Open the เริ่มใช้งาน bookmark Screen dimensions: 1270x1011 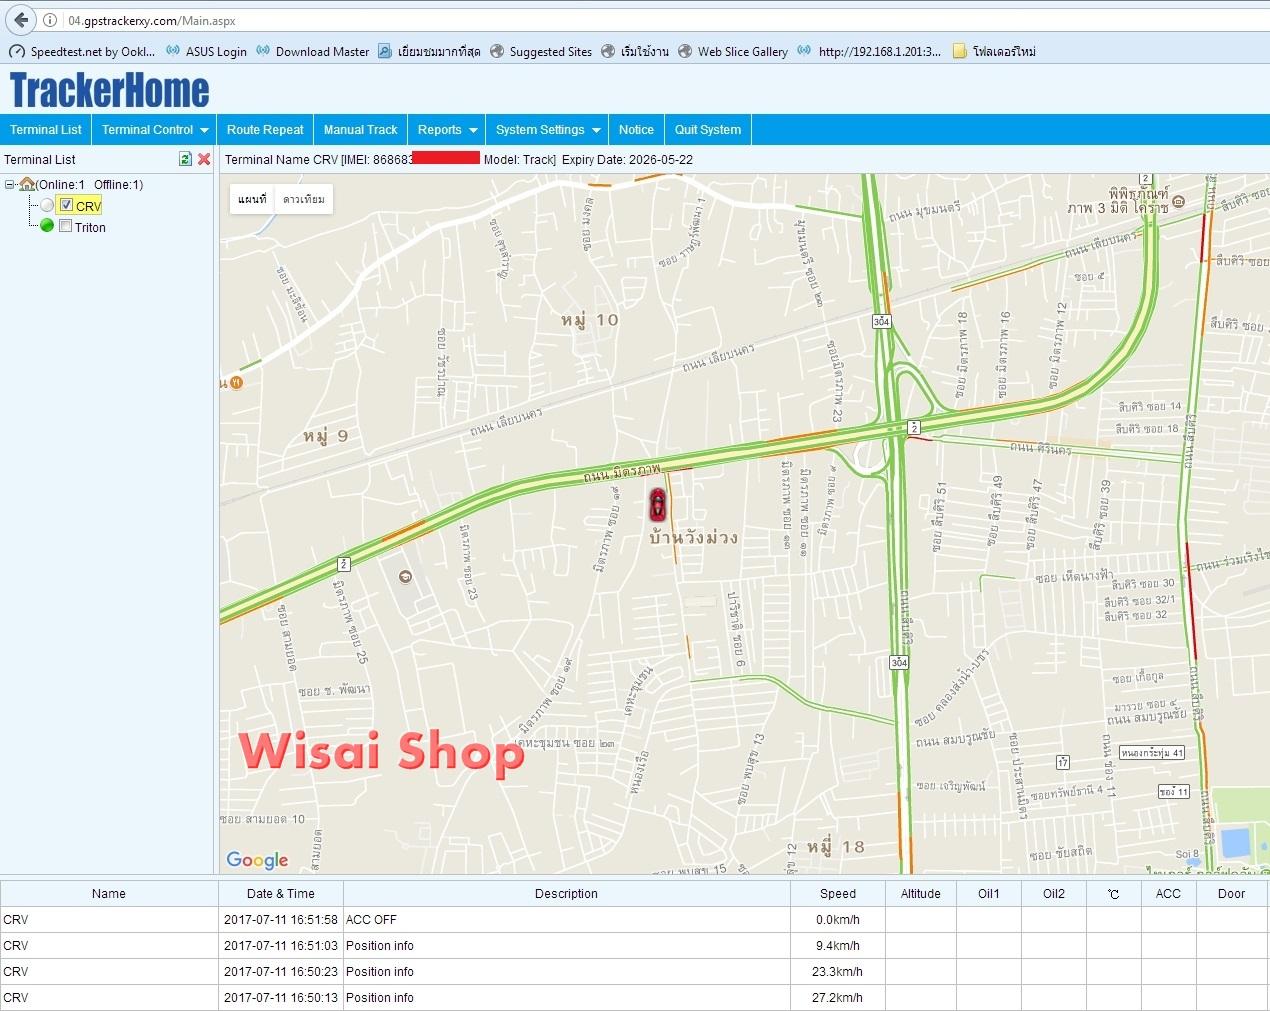[x=635, y=52]
